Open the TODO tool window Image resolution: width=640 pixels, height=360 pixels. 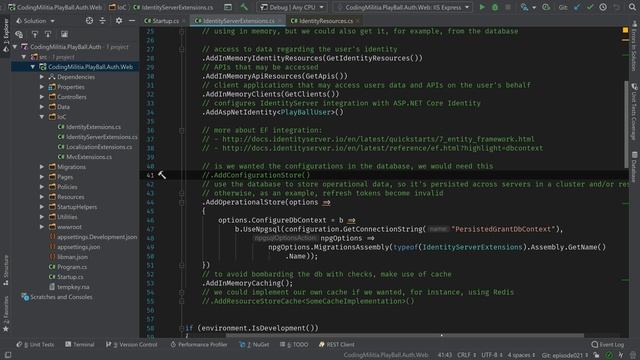pyautogui.click(x=294, y=344)
